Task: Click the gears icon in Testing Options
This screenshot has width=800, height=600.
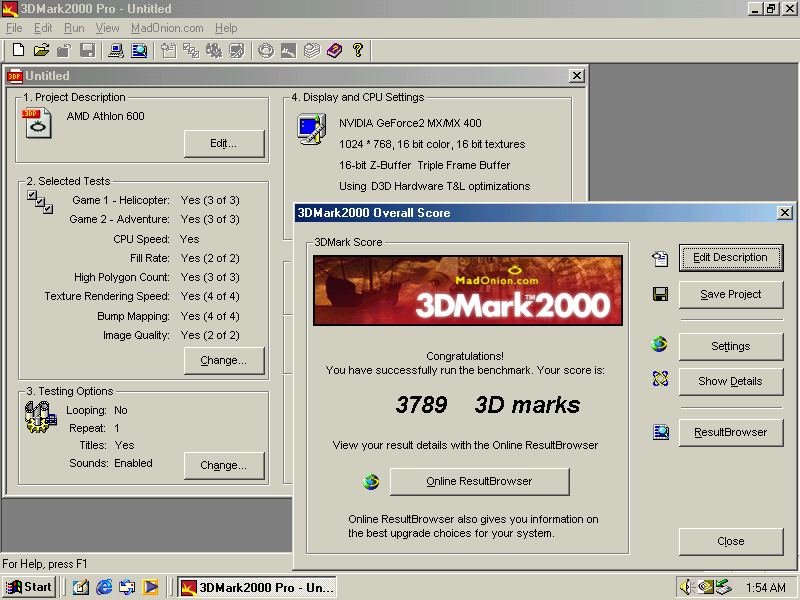Action: [x=40, y=417]
